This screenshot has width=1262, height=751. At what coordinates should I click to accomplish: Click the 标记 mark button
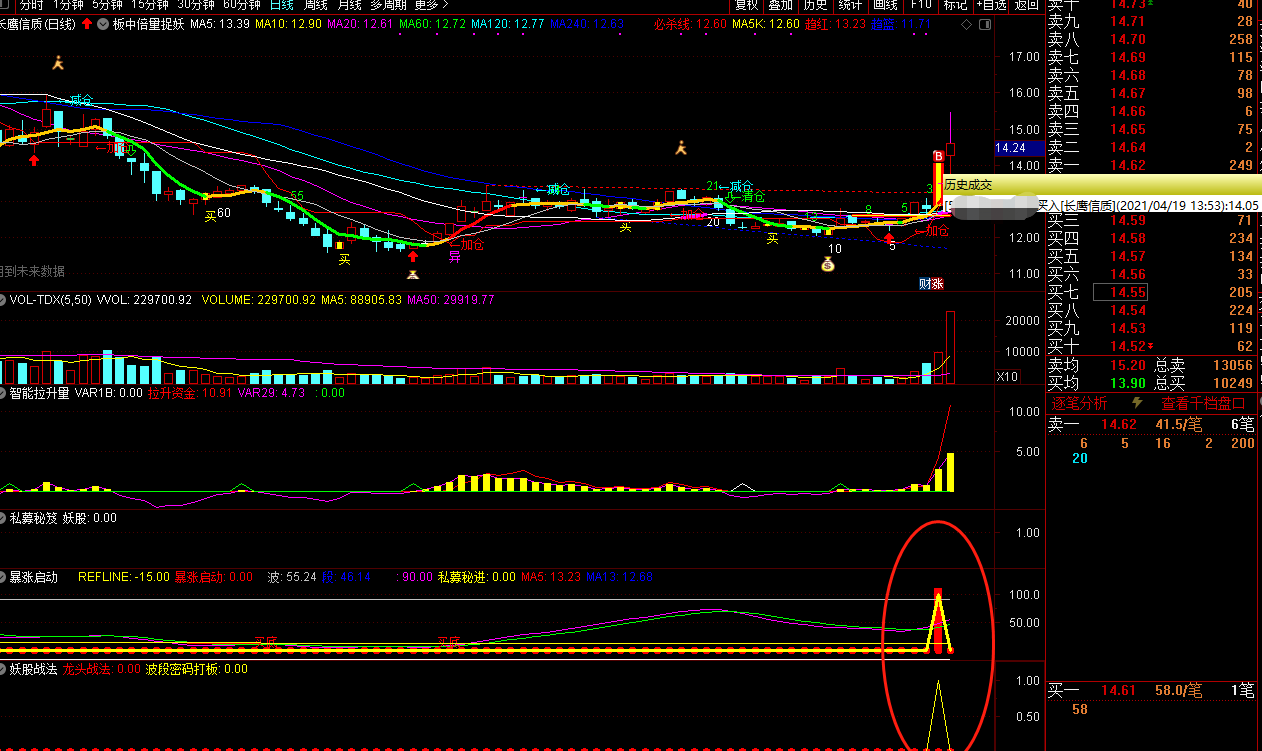point(955,5)
